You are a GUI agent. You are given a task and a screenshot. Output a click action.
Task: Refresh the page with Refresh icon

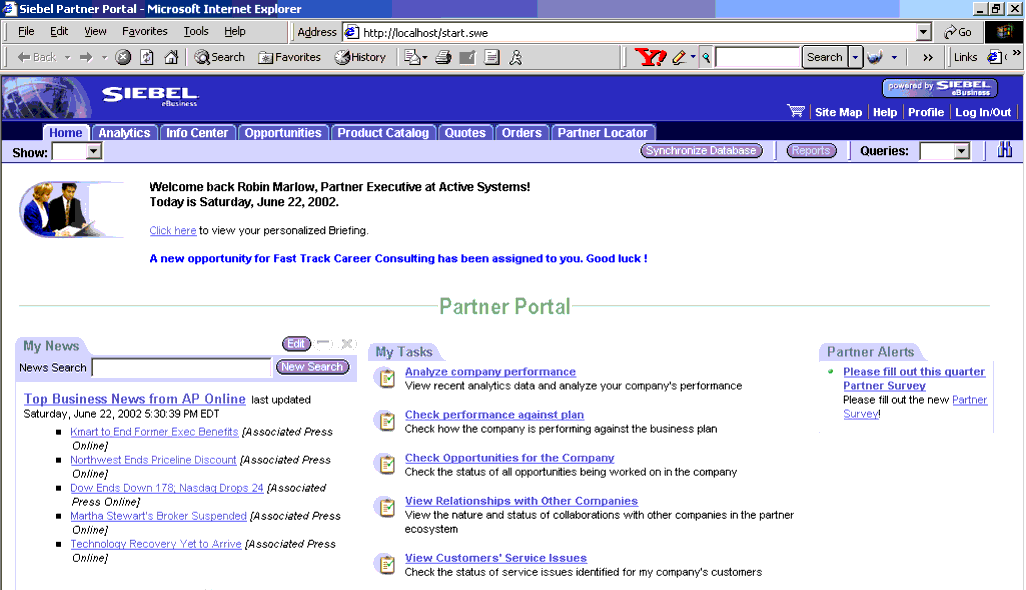point(147,58)
